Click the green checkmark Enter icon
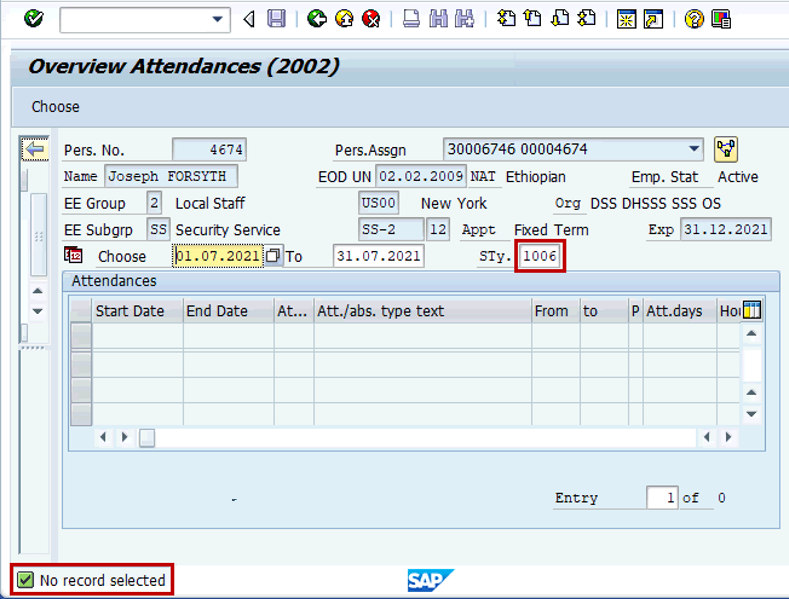The image size is (789, 599). tap(34, 19)
